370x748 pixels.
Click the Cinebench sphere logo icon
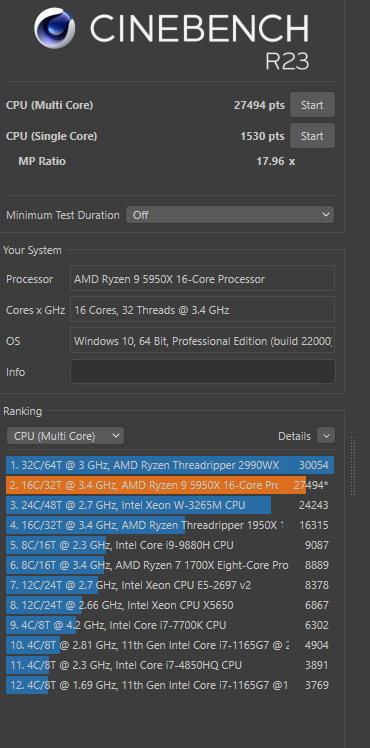[54, 28]
